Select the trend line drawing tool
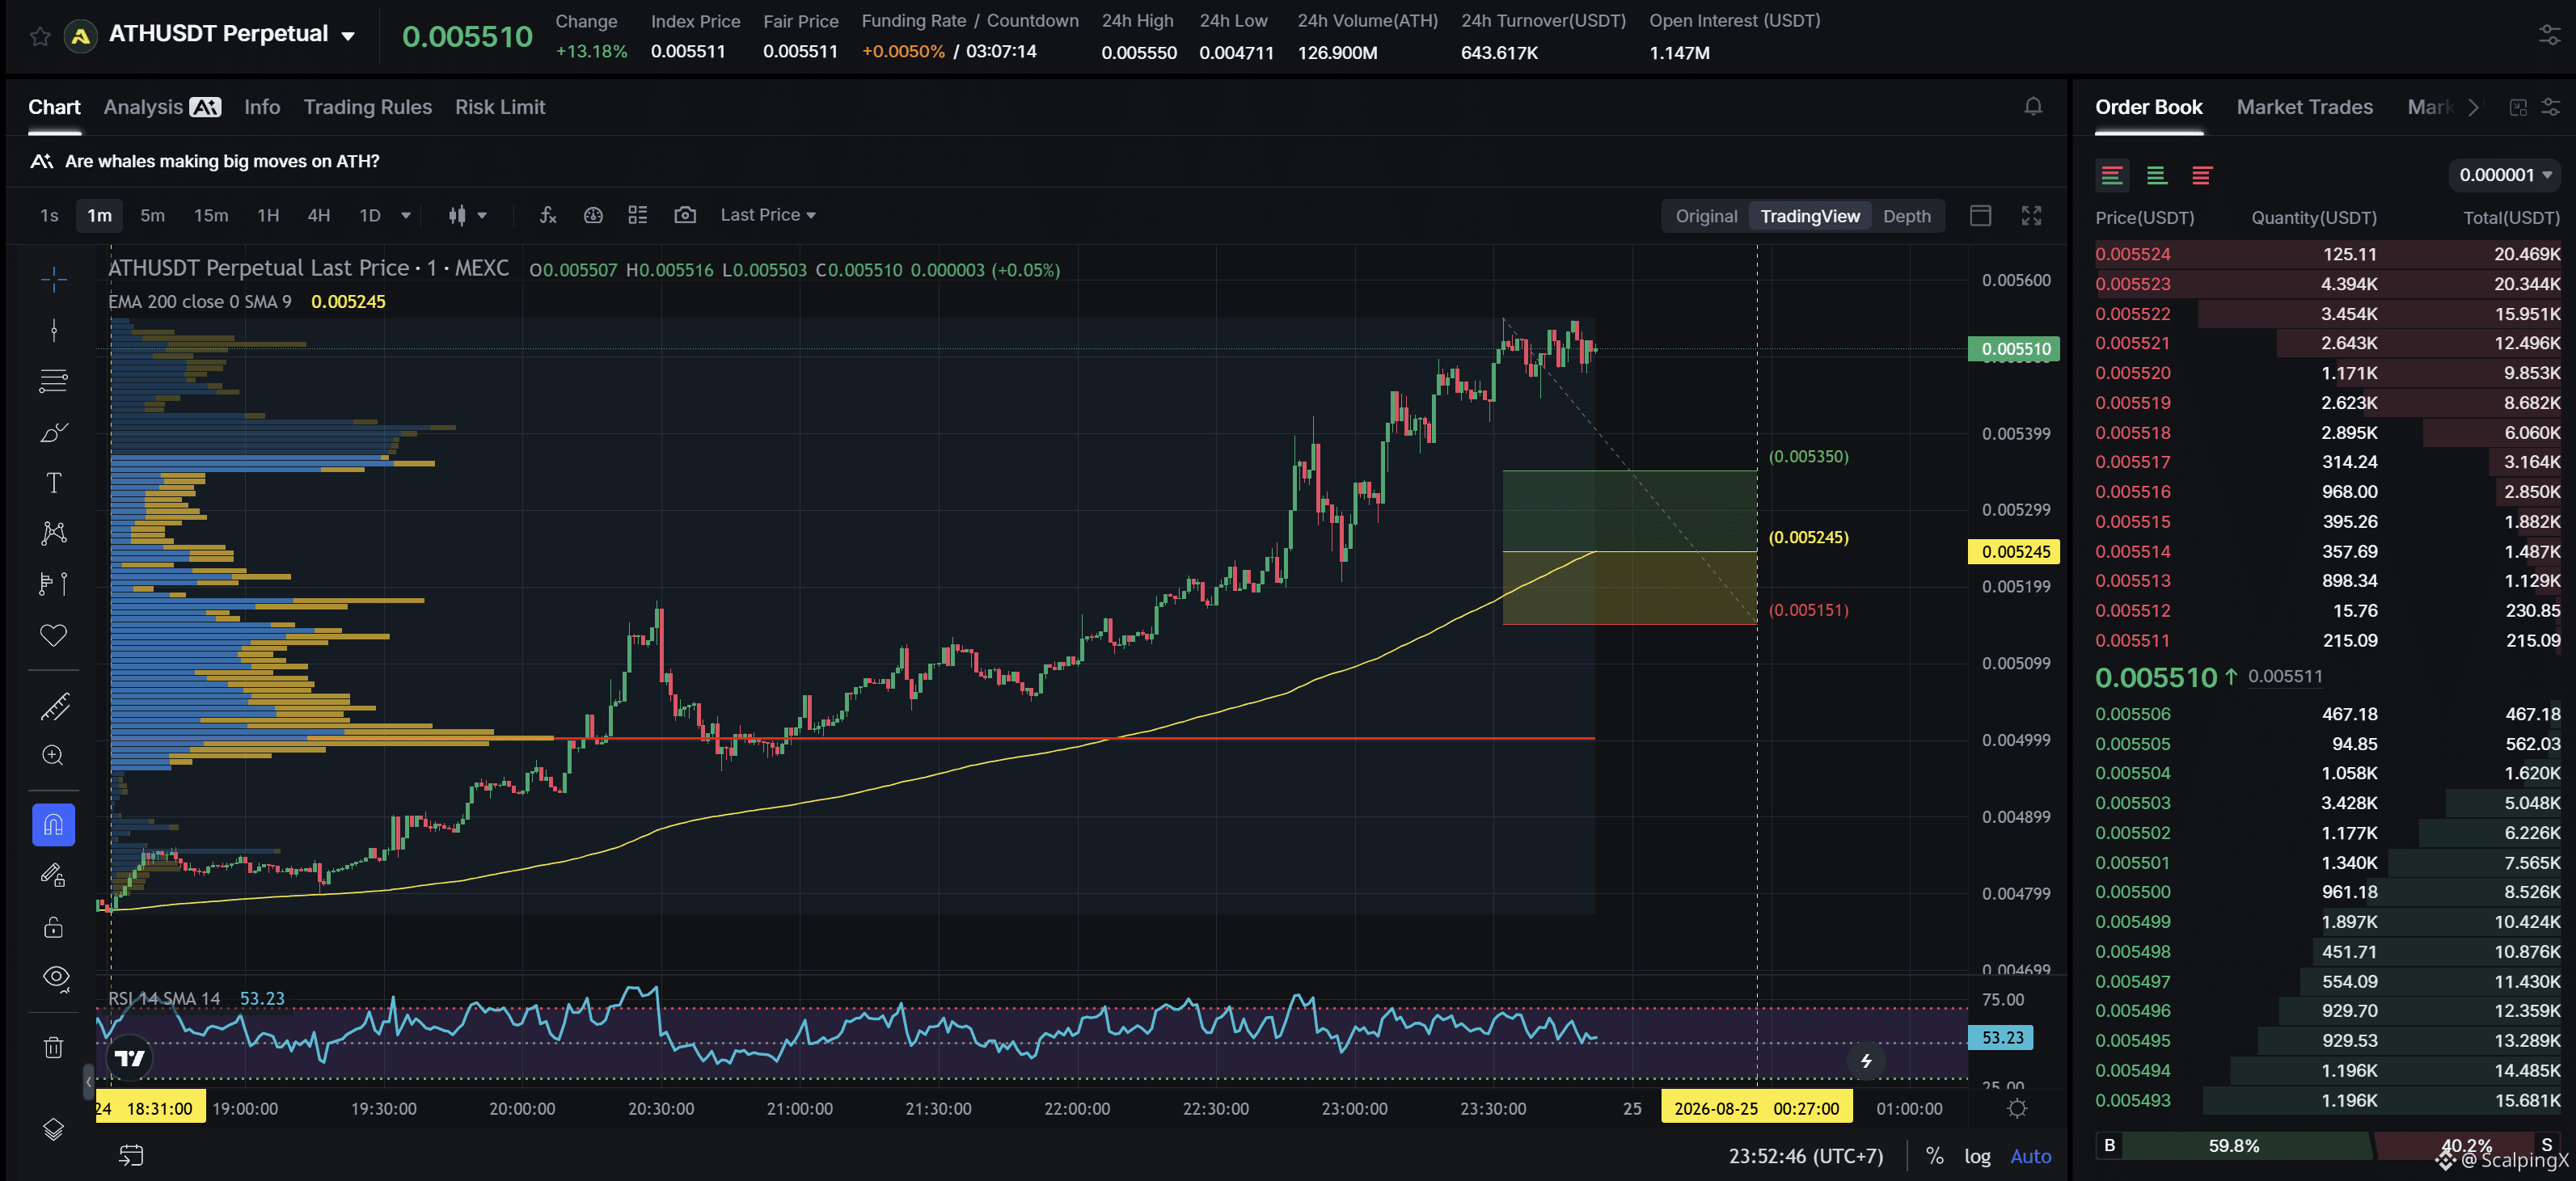The height and width of the screenshot is (1181, 2576). 54,330
